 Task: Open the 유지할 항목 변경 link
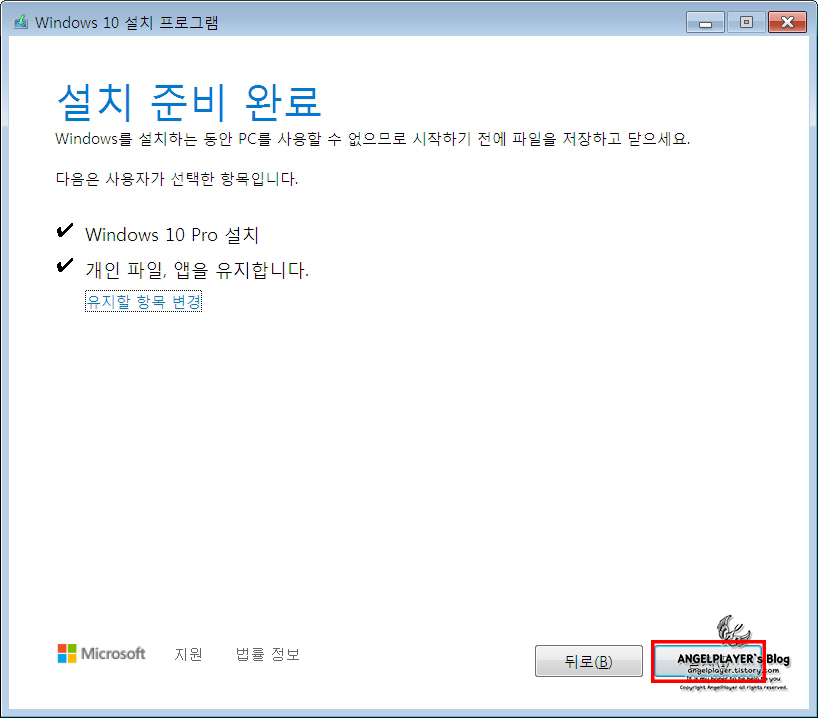tap(143, 302)
